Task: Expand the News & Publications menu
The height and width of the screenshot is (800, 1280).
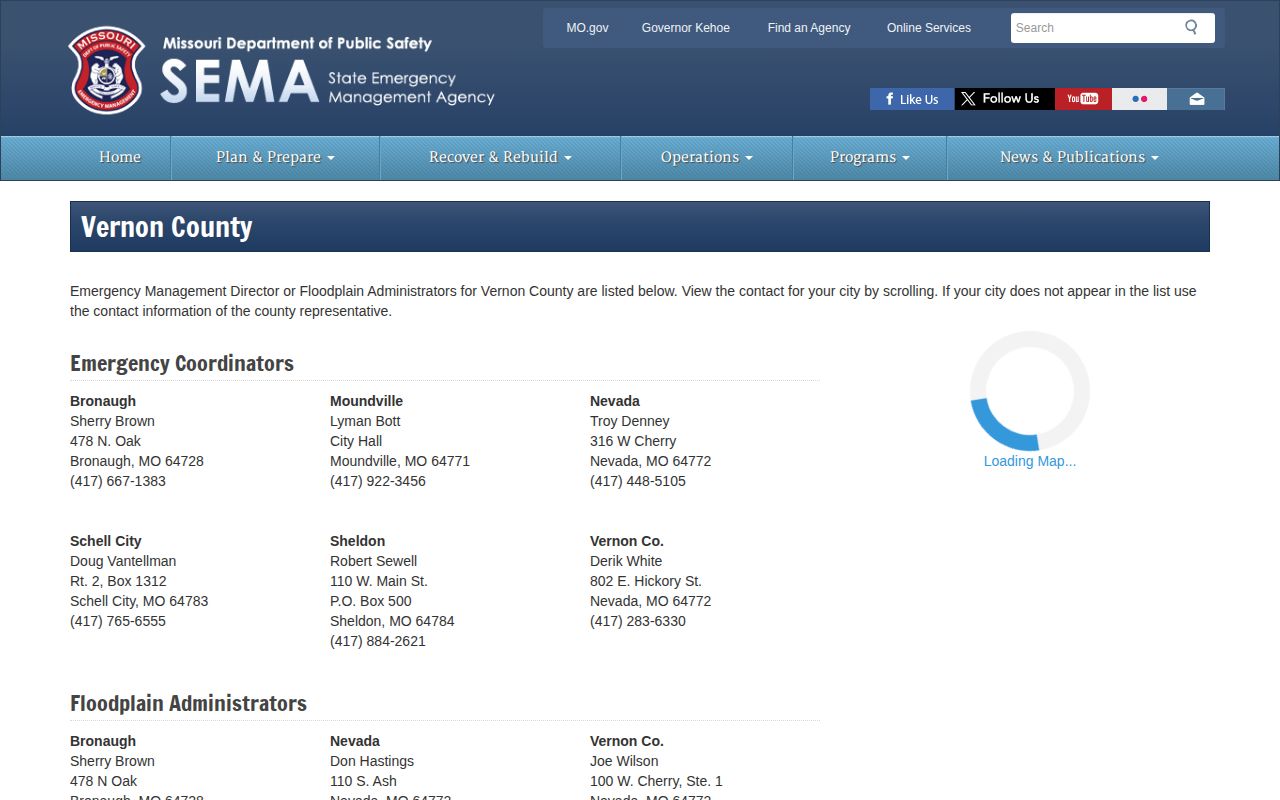Action: tap(1079, 157)
